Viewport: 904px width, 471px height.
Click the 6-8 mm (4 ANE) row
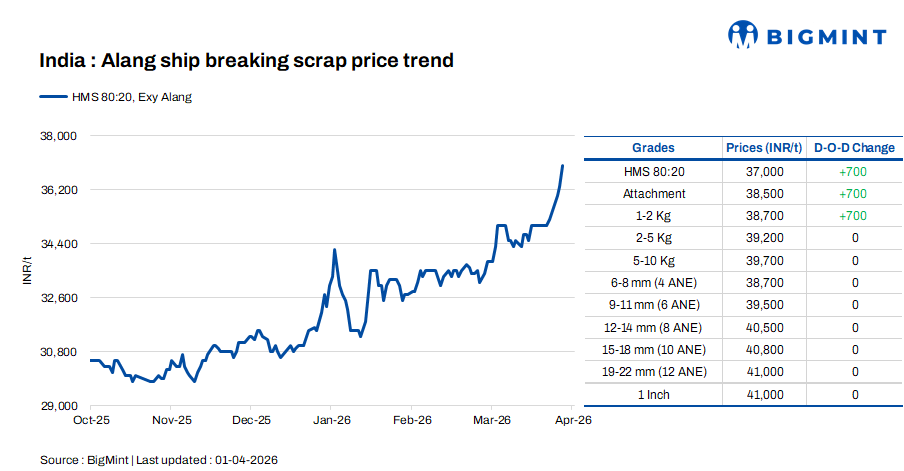(x=653, y=283)
